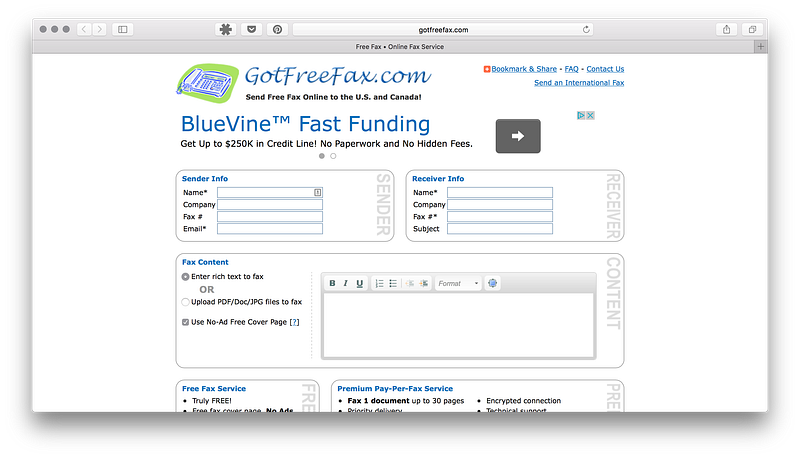Screen dimensions: 800x458
Task: Select Upload PDF/Doc/JPG files to fax
Action: 185,302
